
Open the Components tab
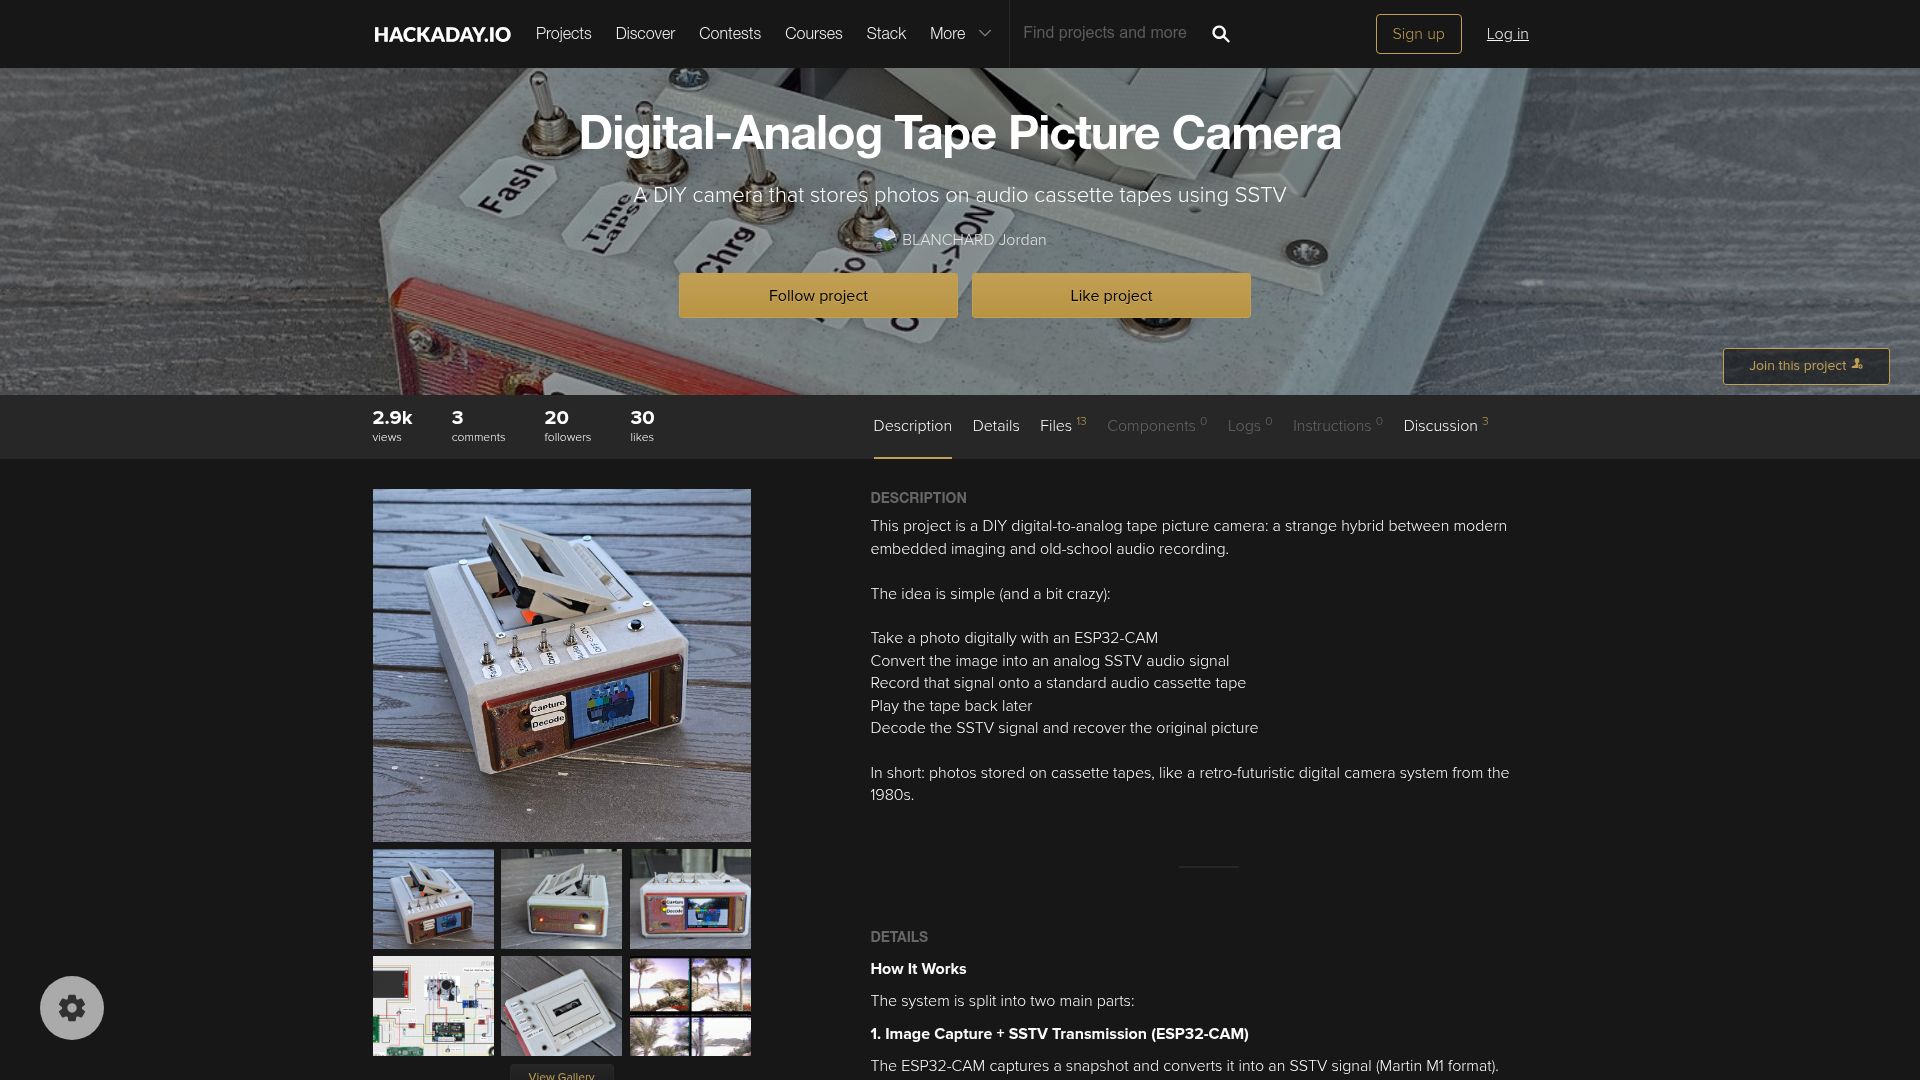point(1157,426)
